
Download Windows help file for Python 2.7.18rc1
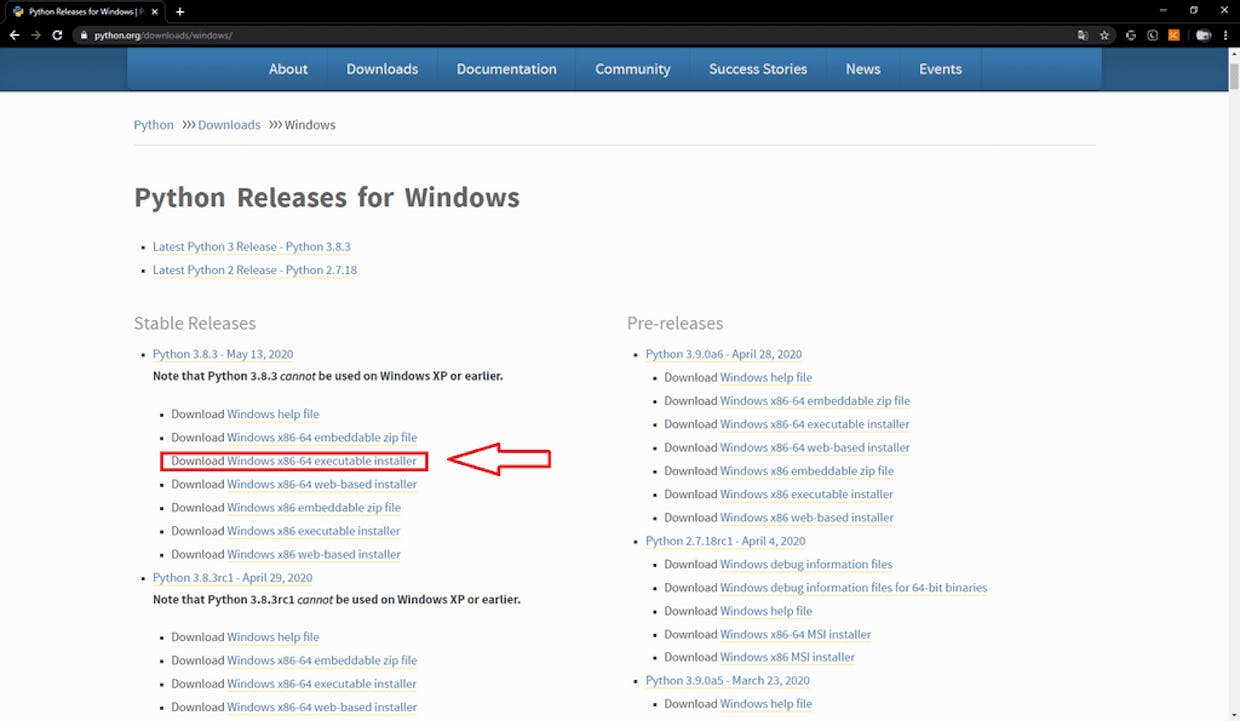[766, 611]
